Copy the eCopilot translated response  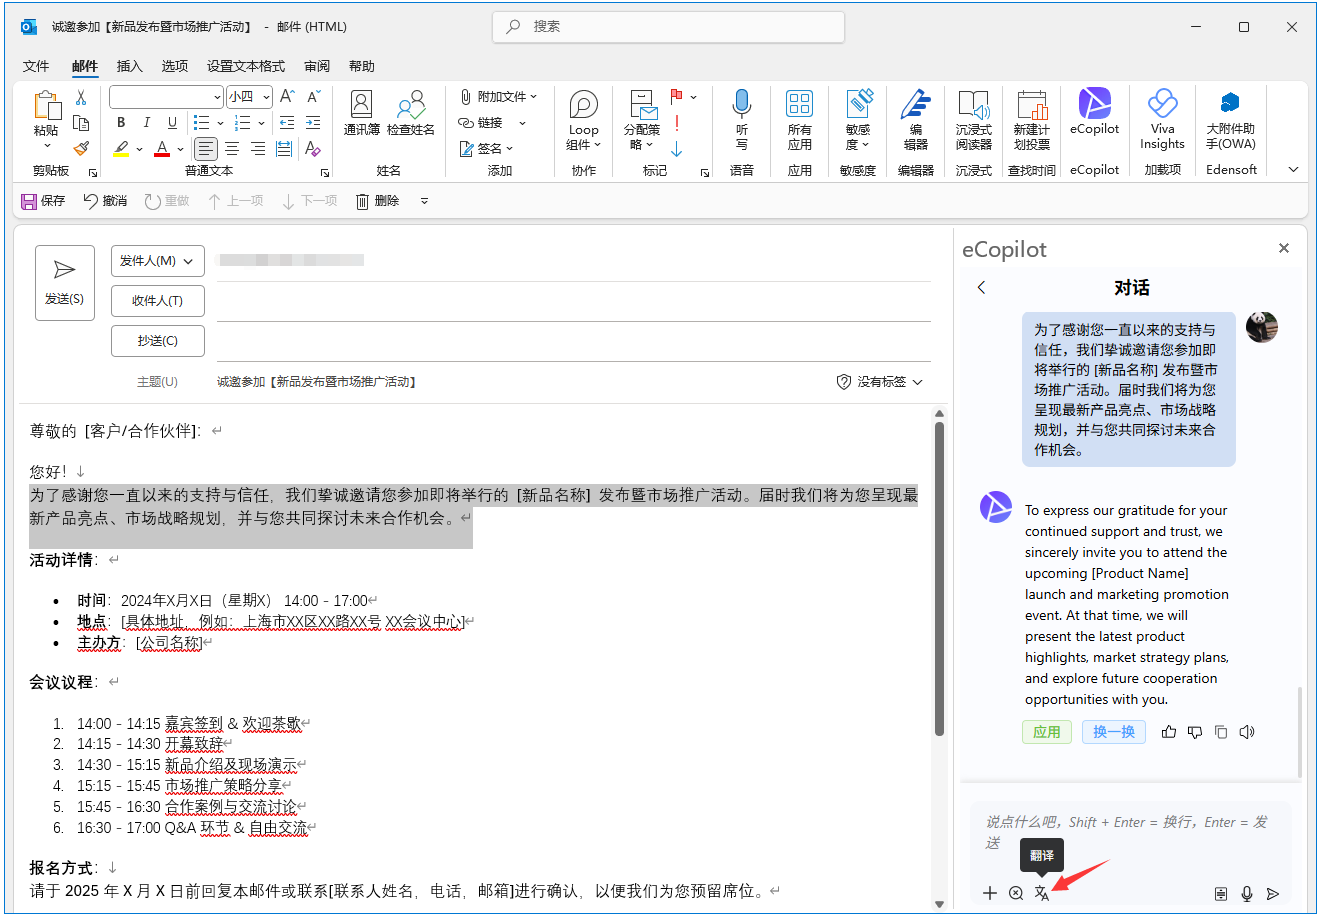pos(1220,732)
